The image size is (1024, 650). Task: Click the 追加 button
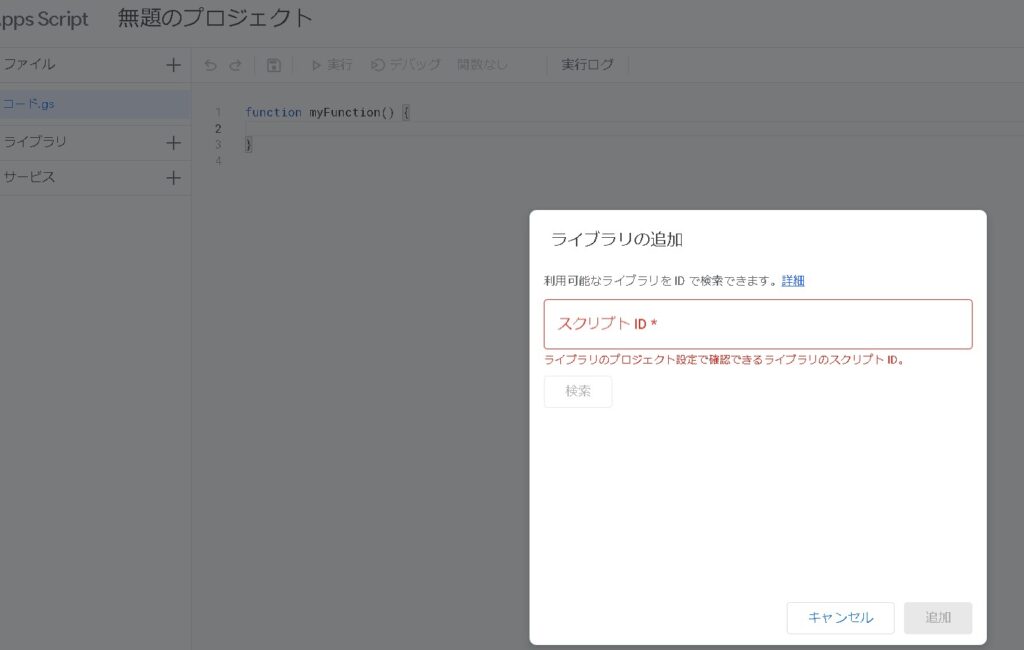937,618
